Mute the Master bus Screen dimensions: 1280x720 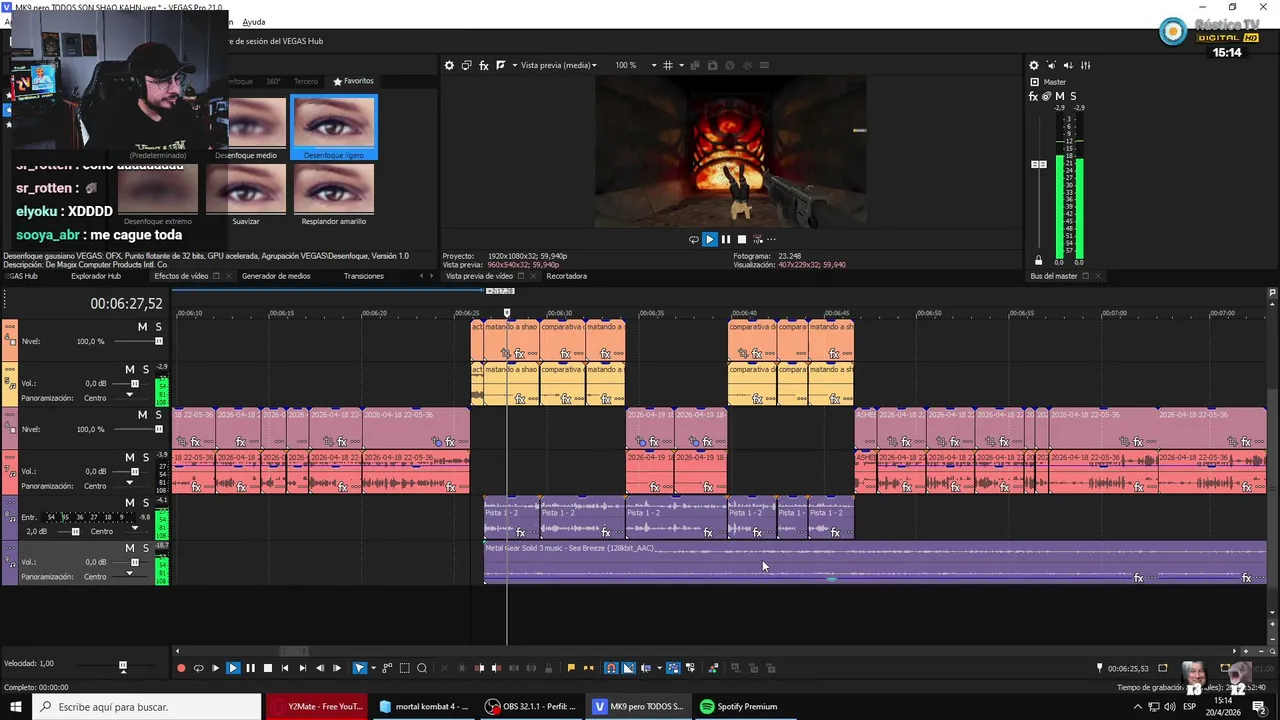(1059, 97)
